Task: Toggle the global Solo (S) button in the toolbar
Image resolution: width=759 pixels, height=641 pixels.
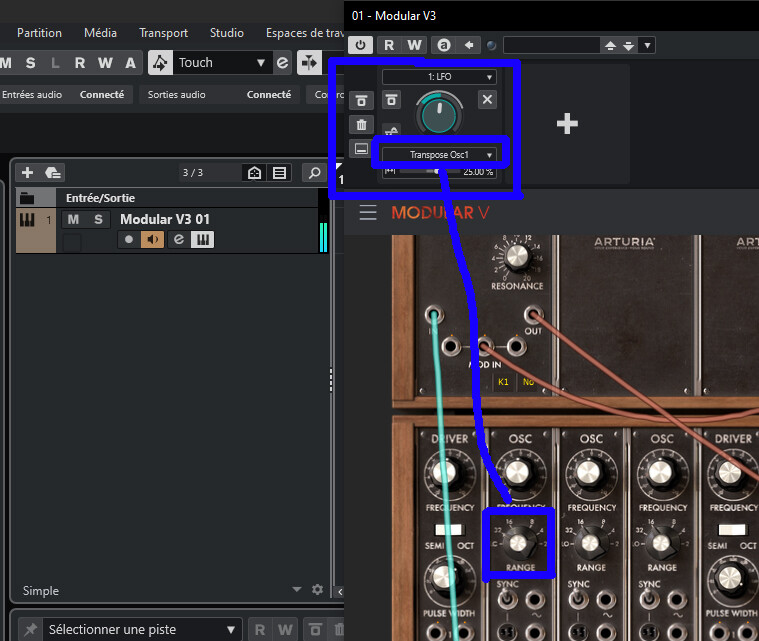Action: [x=30, y=62]
